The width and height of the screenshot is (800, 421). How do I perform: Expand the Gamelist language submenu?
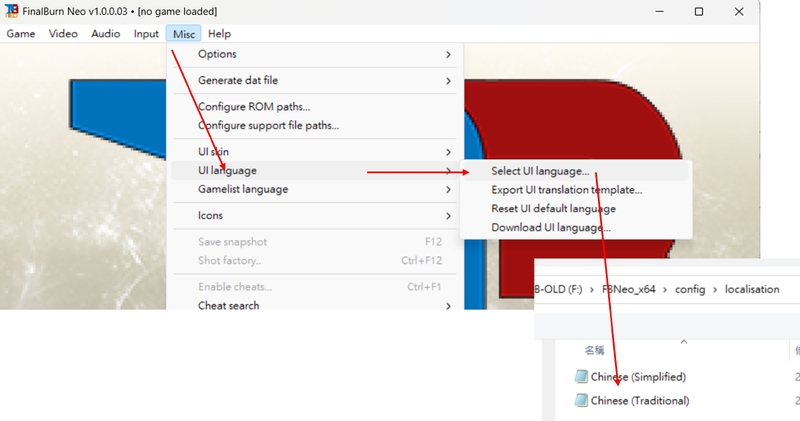pyautogui.click(x=315, y=189)
